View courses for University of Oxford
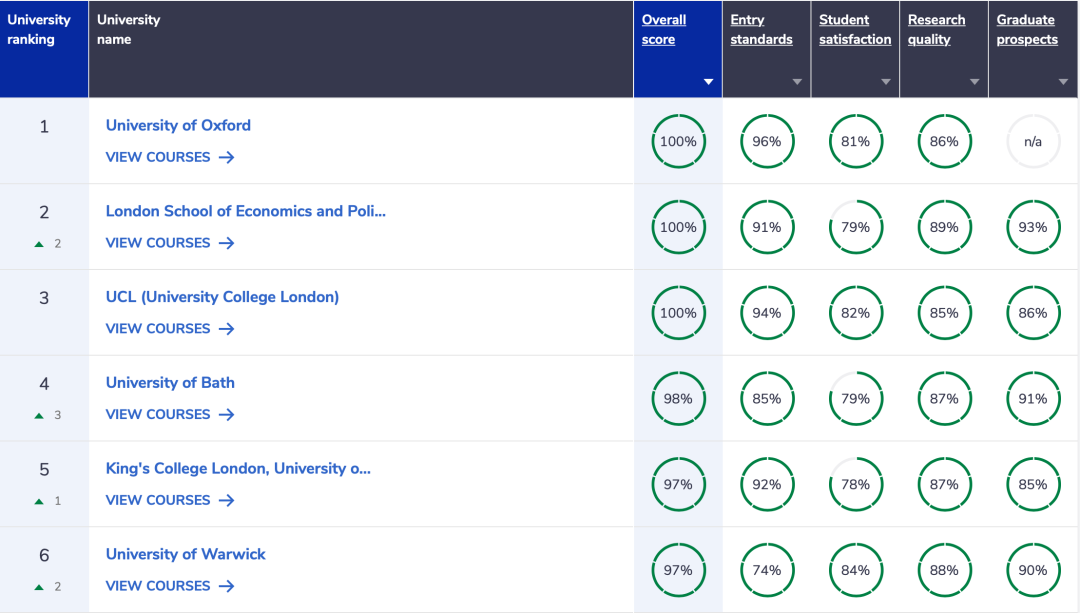Viewport: 1080px width, 613px height. [169, 157]
